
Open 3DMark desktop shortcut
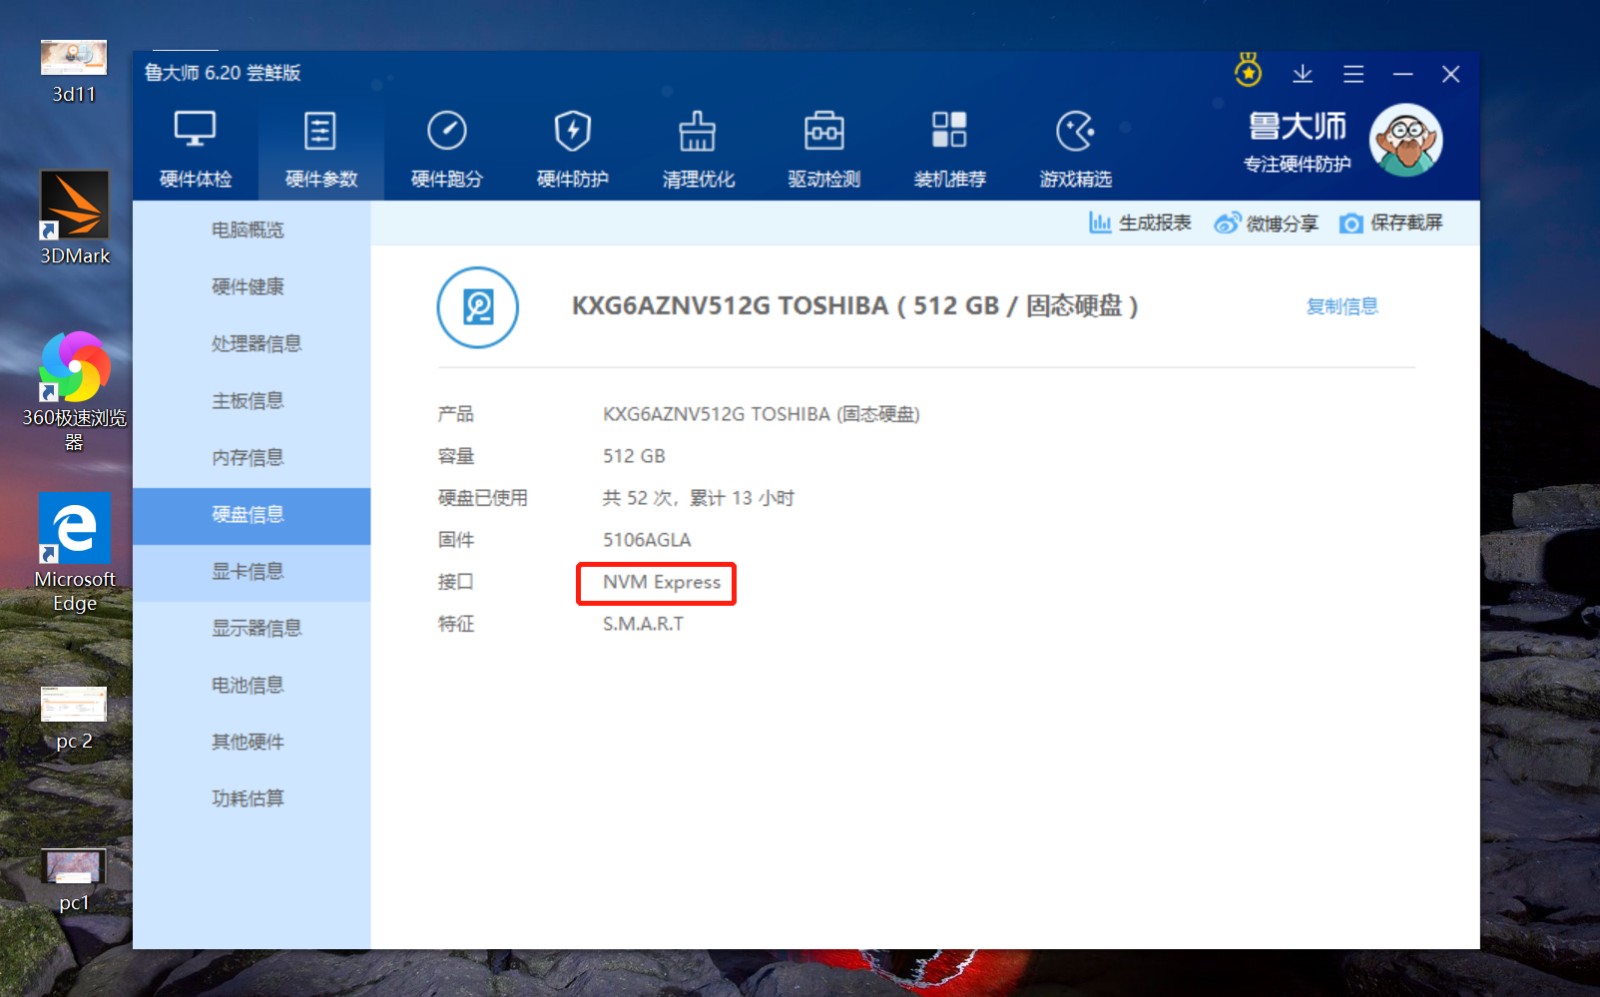click(x=74, y=218)
